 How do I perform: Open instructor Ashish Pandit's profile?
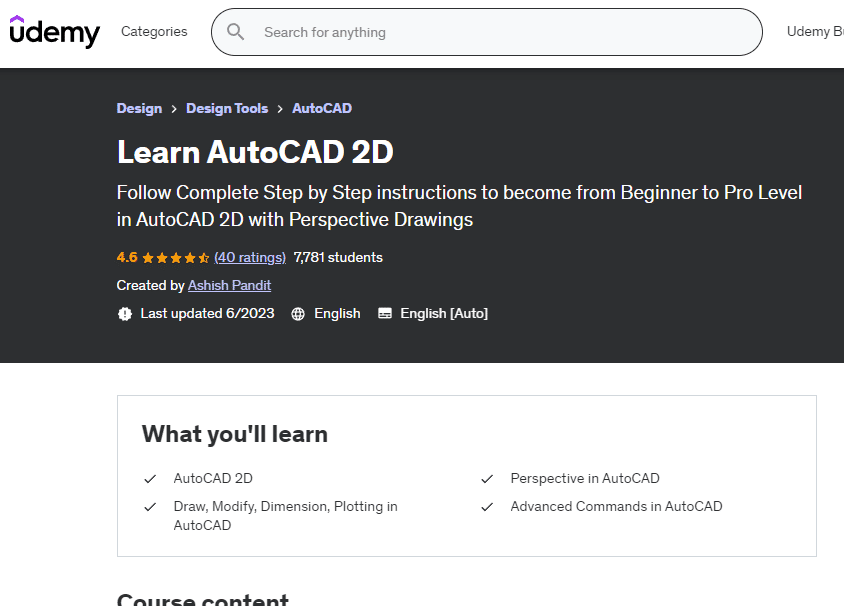pos(229,286)
